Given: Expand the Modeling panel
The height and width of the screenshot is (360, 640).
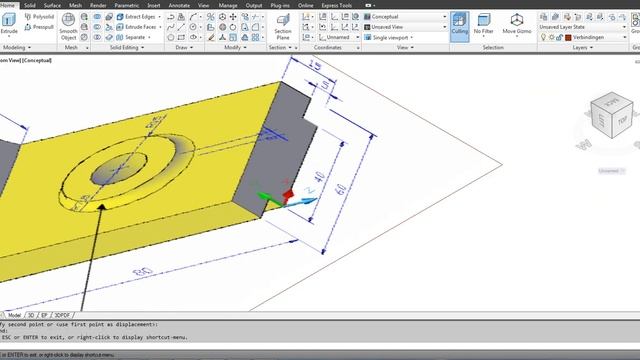Looking at the screenshot, I should point(17,48).
